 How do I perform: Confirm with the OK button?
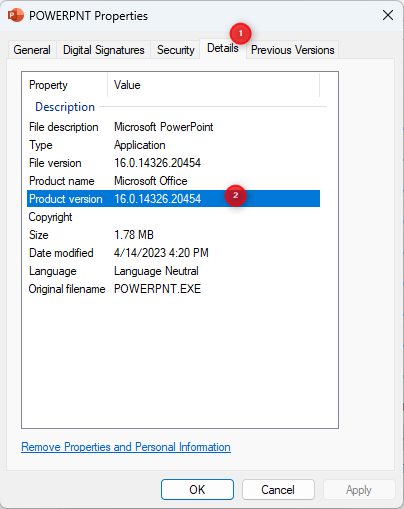[x=197, y=490]
